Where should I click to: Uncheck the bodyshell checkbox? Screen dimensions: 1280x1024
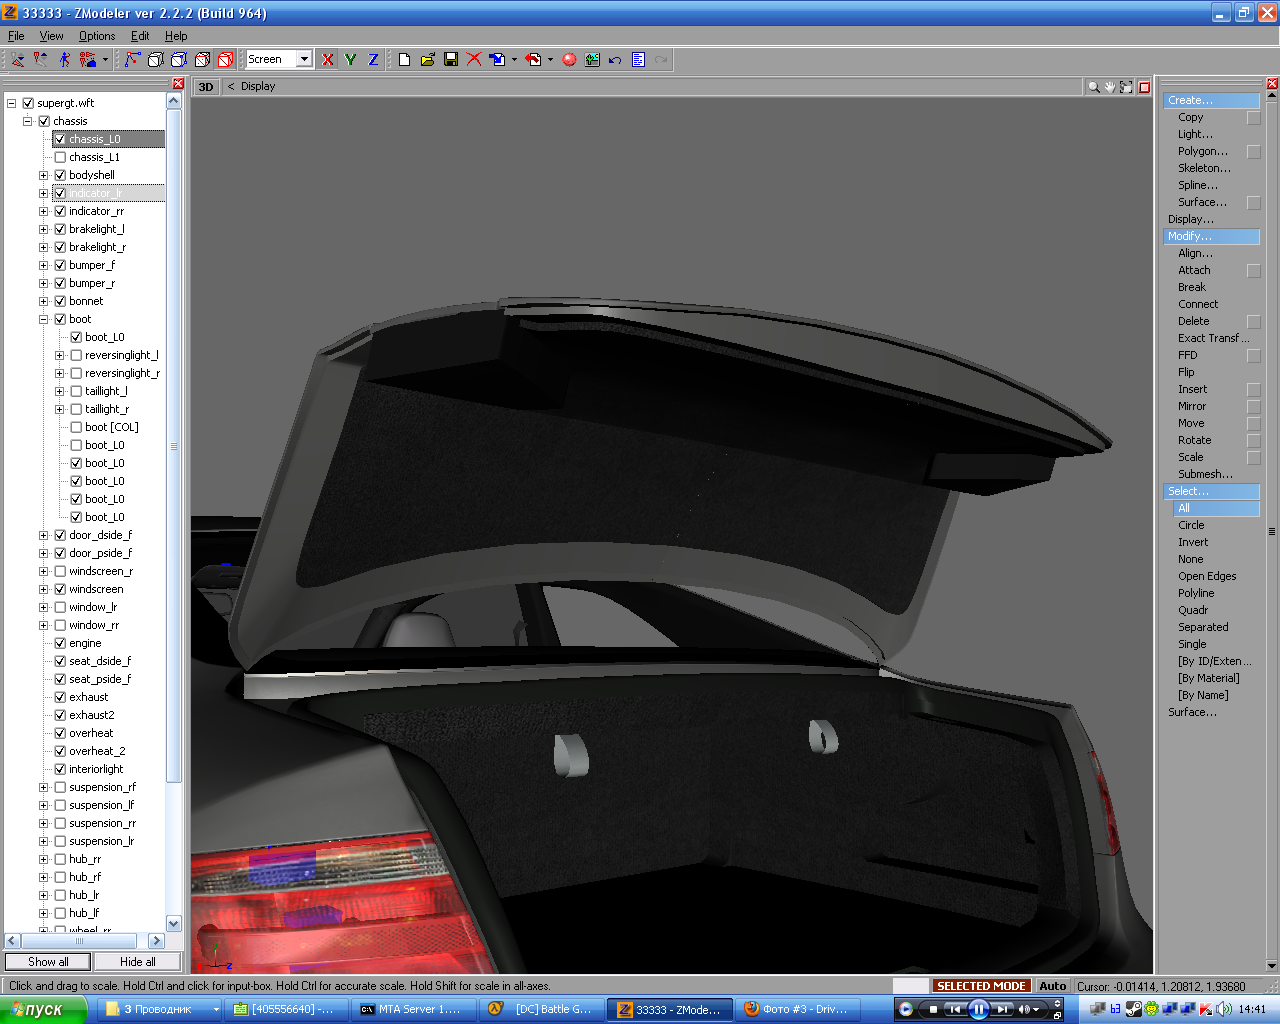tap(60, 175)
